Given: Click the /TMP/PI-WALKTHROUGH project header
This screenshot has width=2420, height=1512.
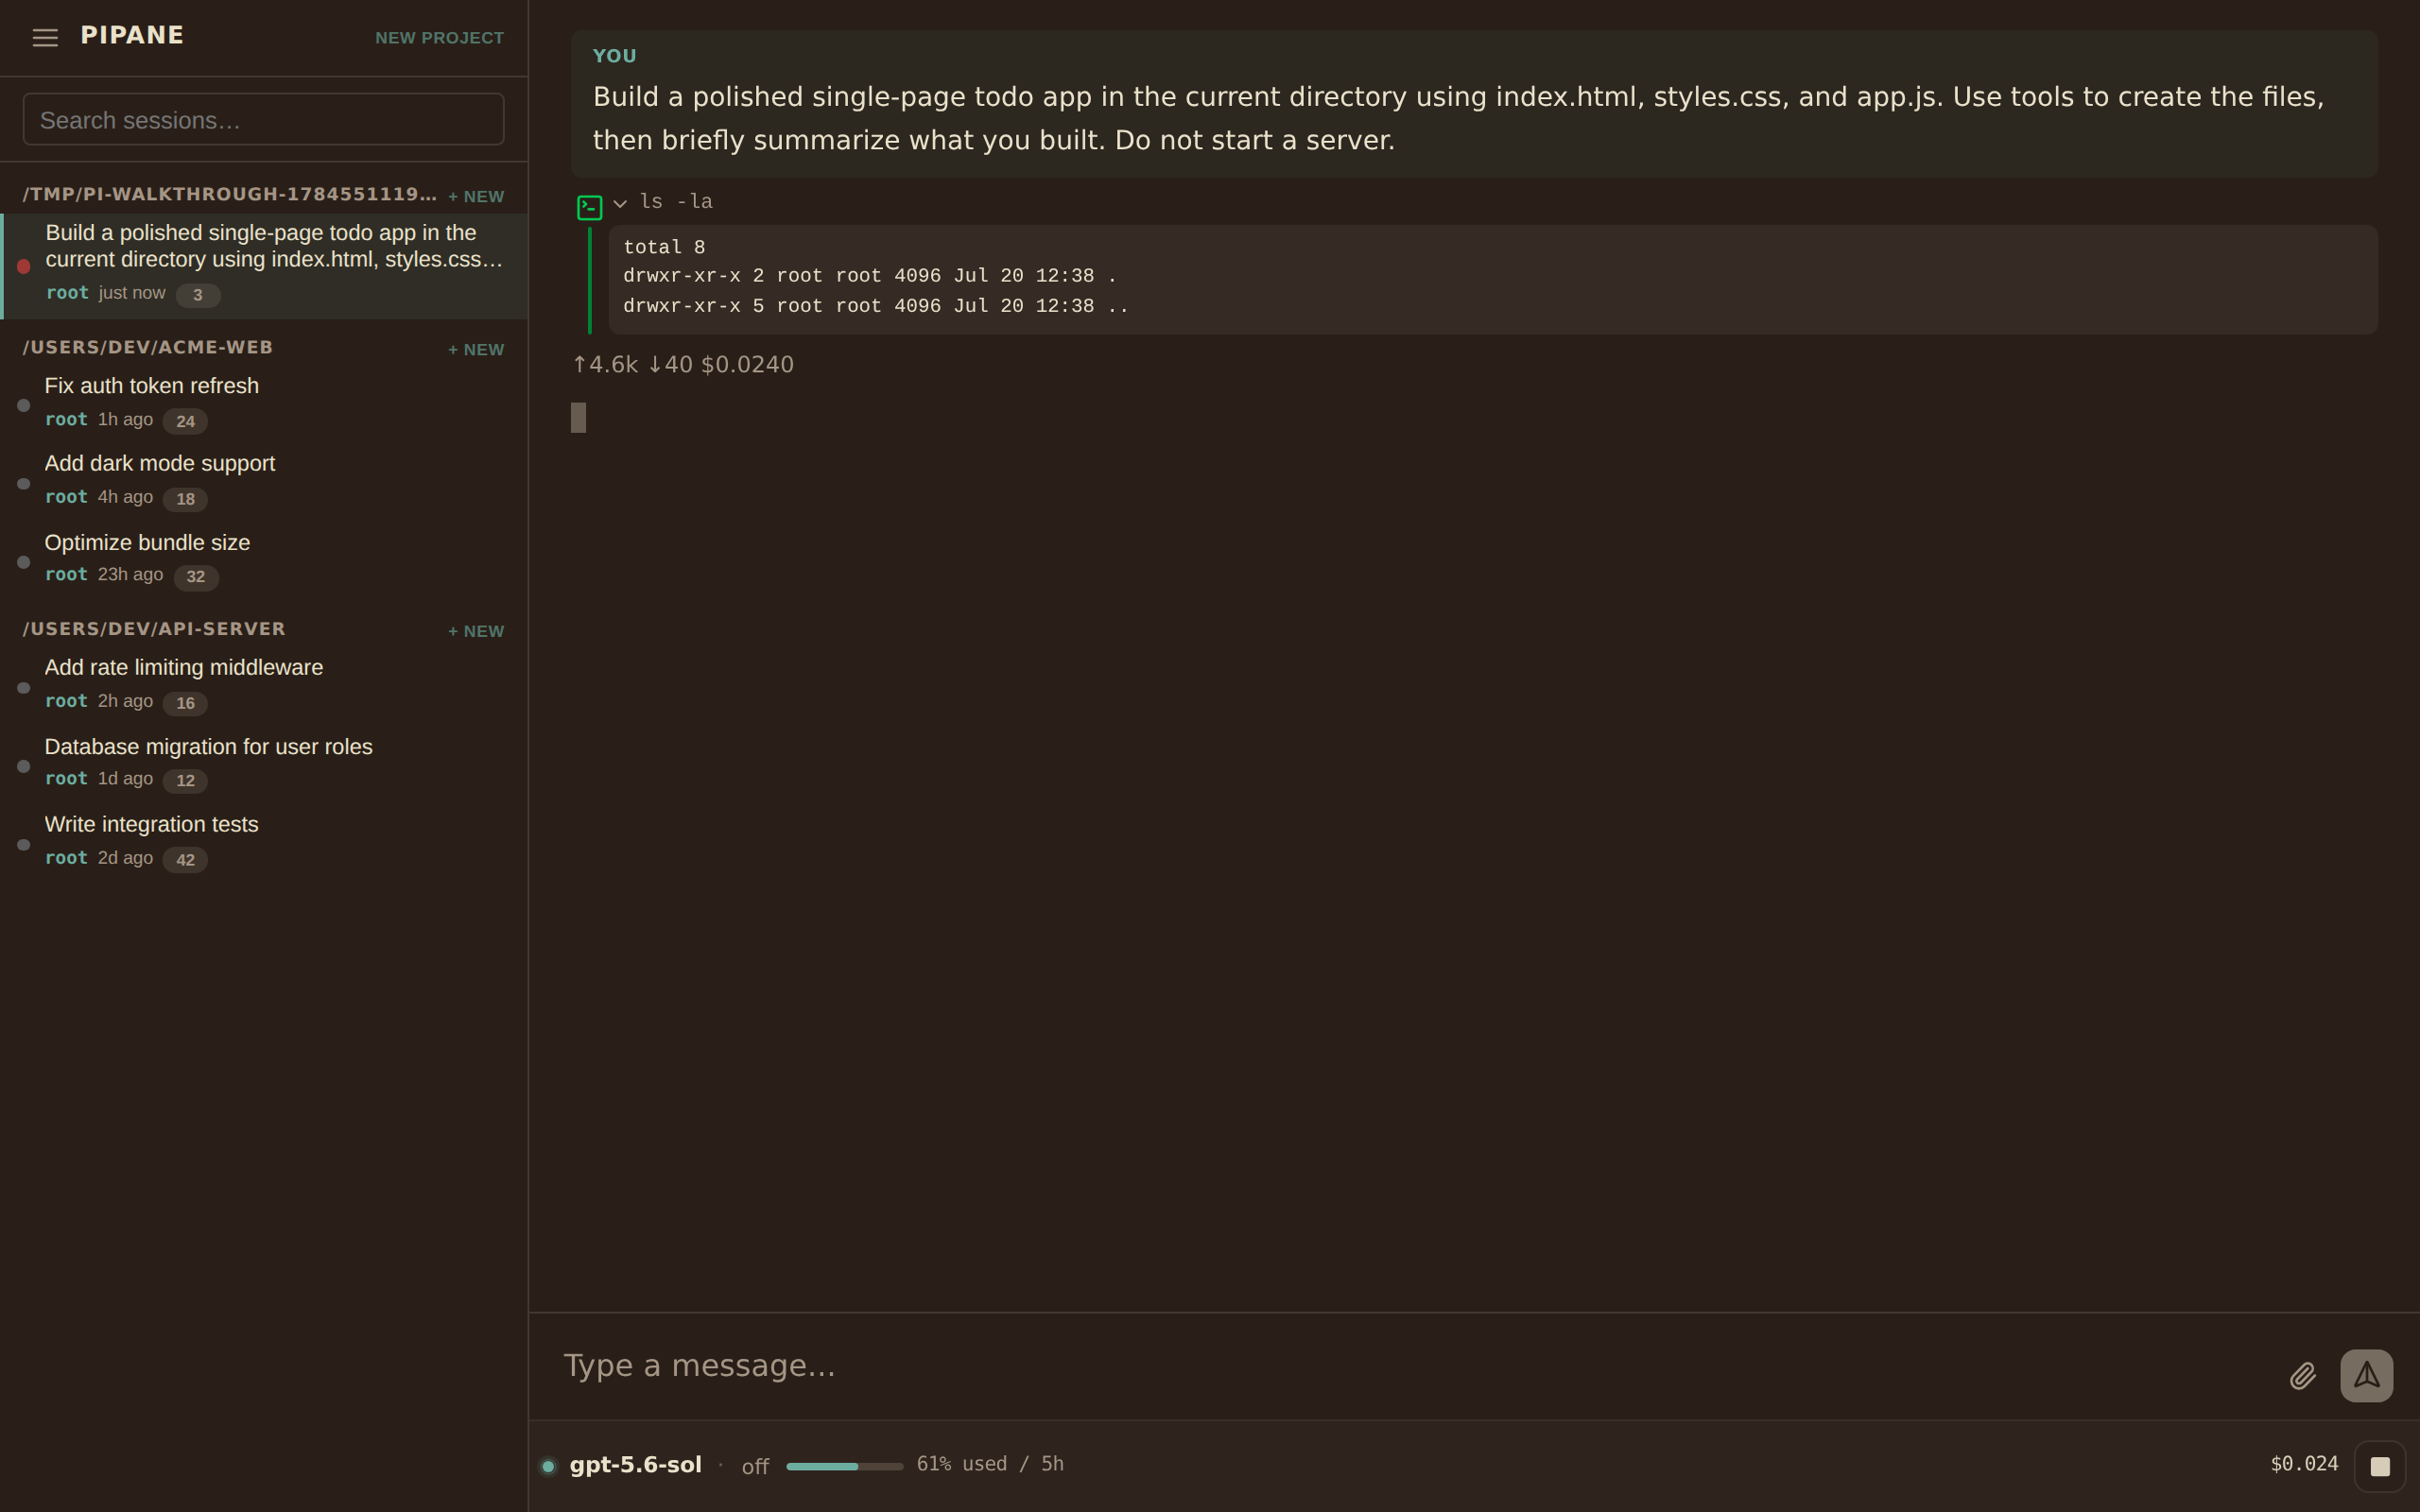Looking at the screenshot, I should click(x=230, y=195).
